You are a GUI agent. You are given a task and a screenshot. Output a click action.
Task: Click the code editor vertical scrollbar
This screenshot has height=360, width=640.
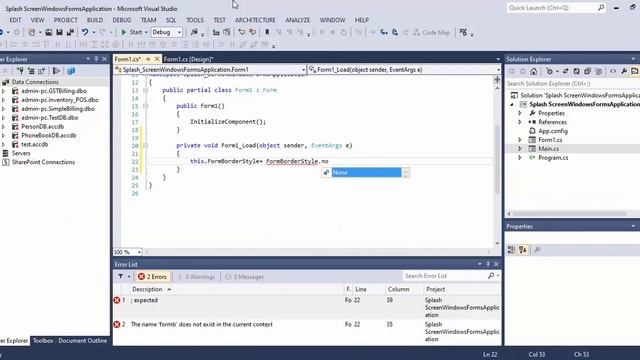497,159
